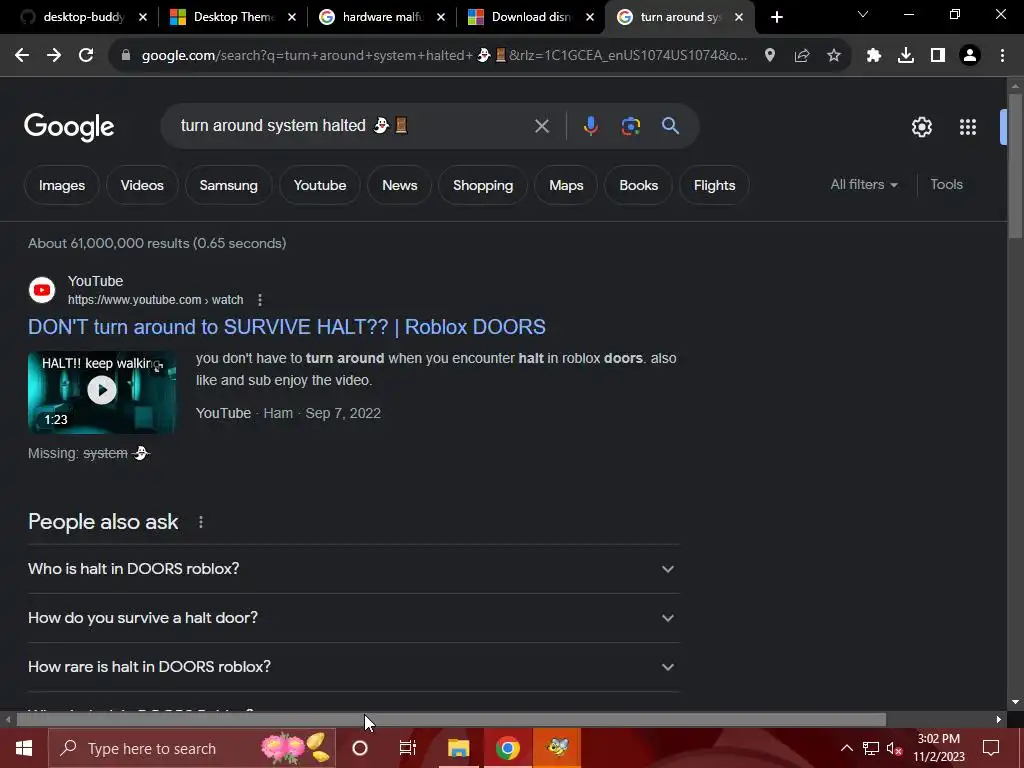Viewport: 1024px width, 768px height.
Task: Open the tab search dropdown arrow
Action: click(863, 14)
